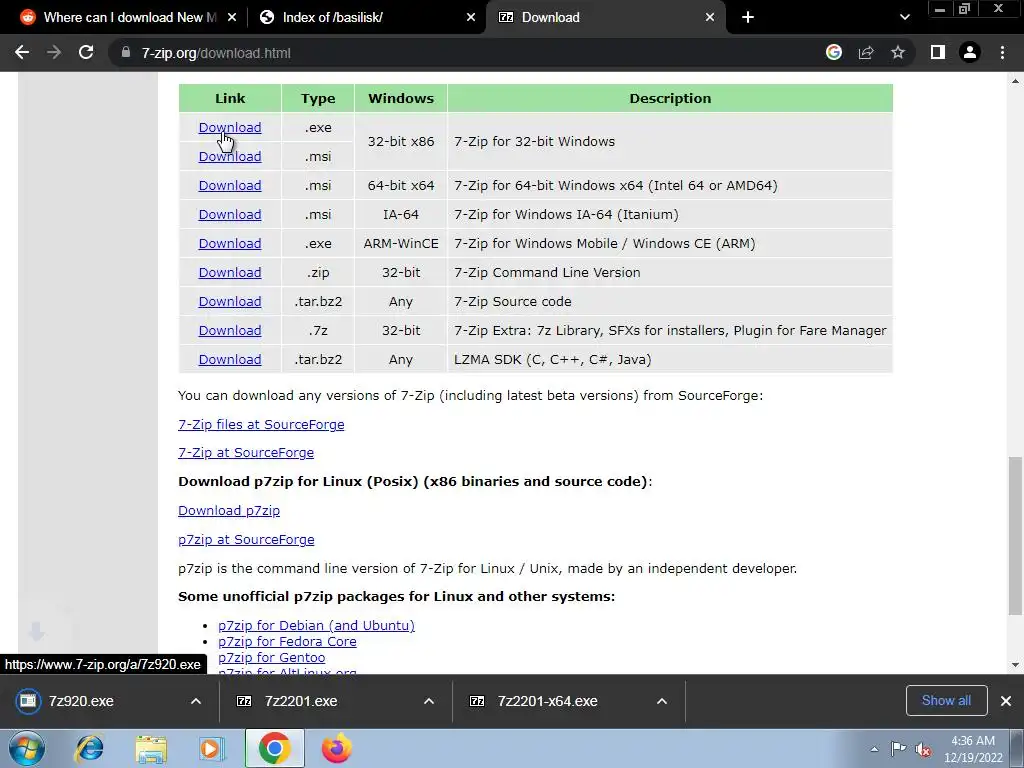Open the Chrome three-dot menu
1024x768 pixels.
tap(1002, 53)
